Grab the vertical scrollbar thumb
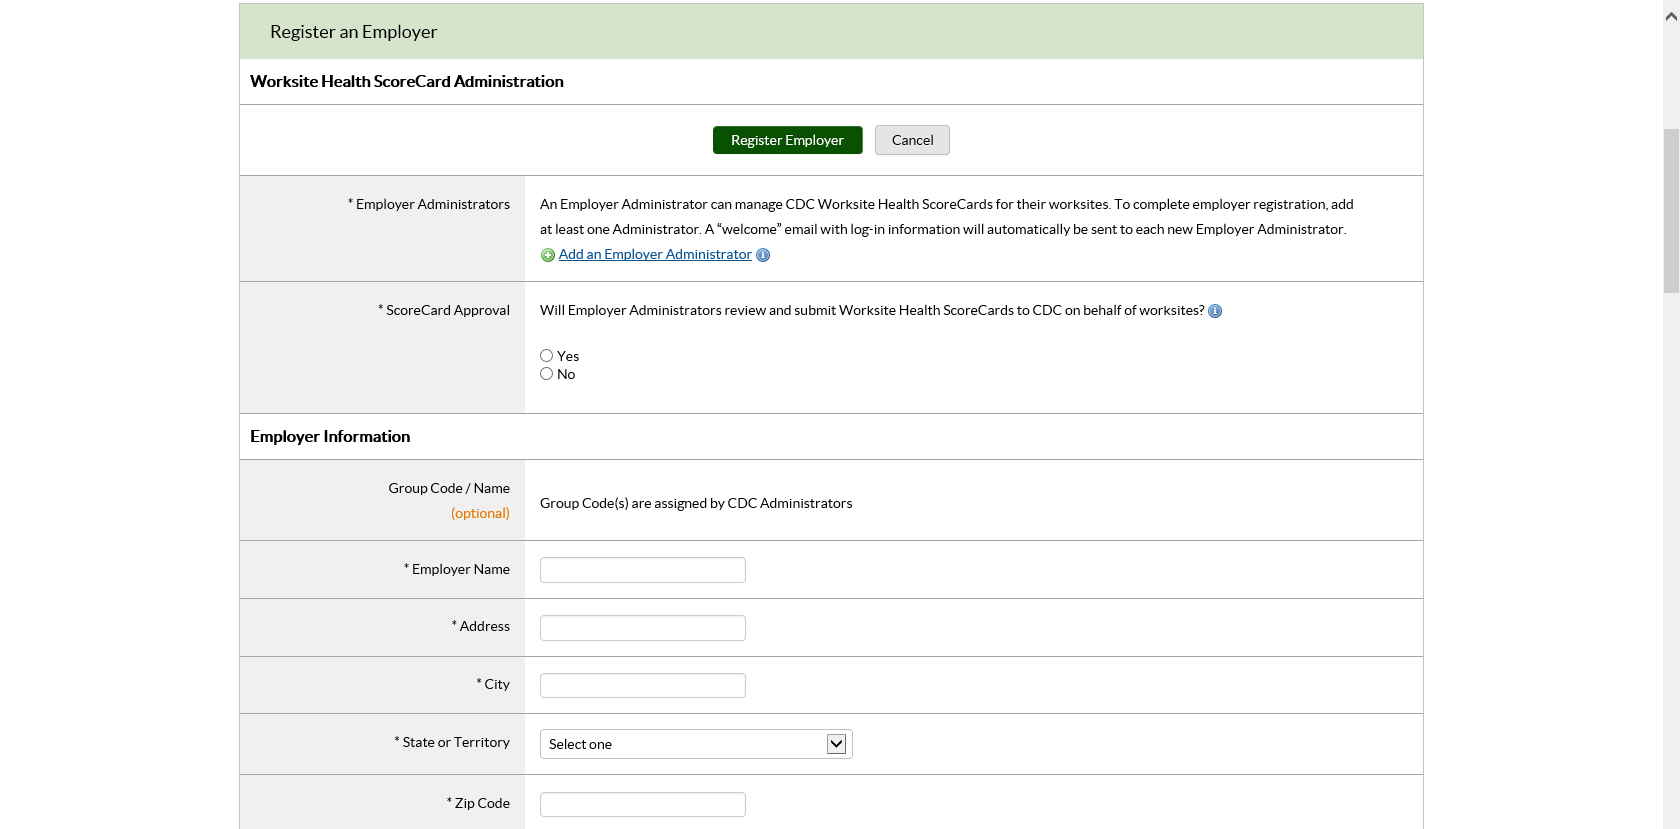The image size is (1680, 829). (x=1671, y=210)
